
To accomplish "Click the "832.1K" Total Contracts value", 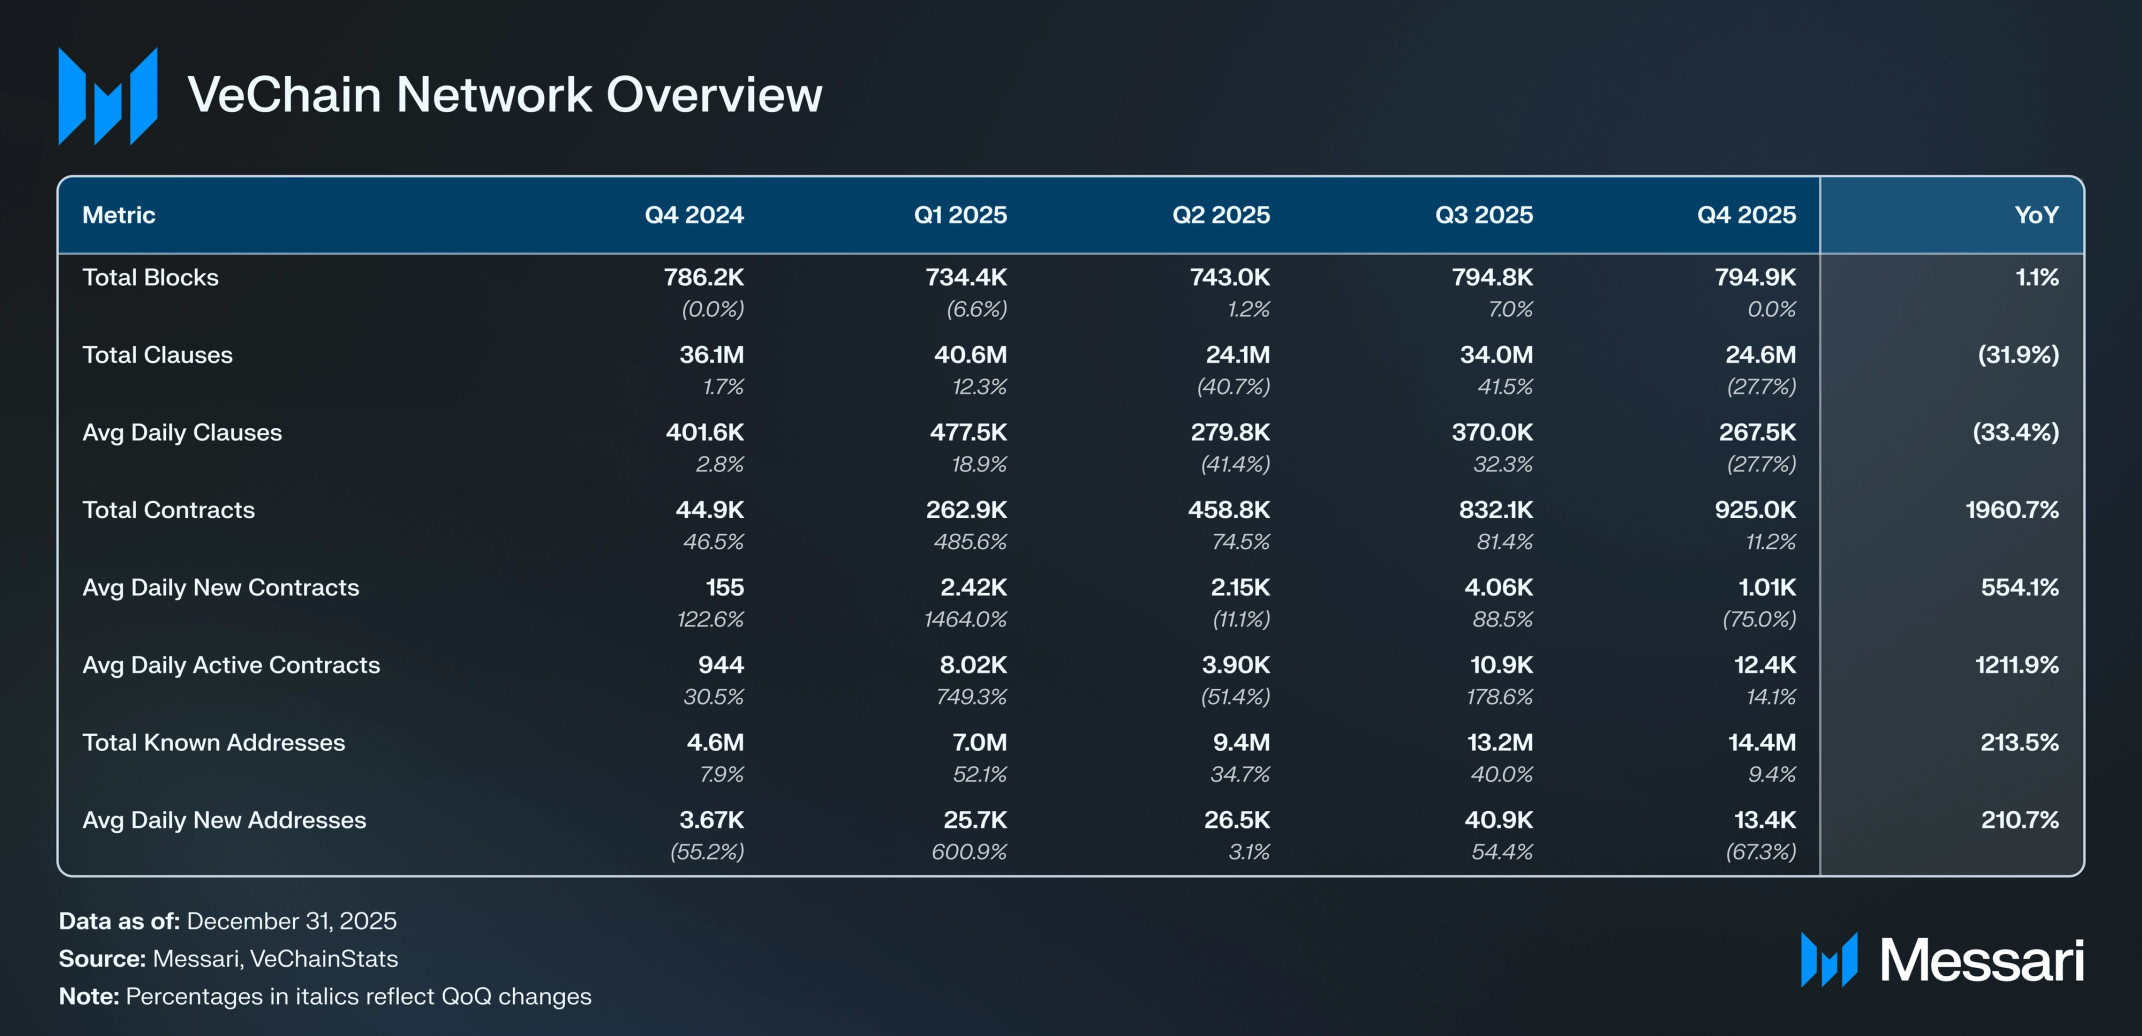I will tap(1496, 510).
